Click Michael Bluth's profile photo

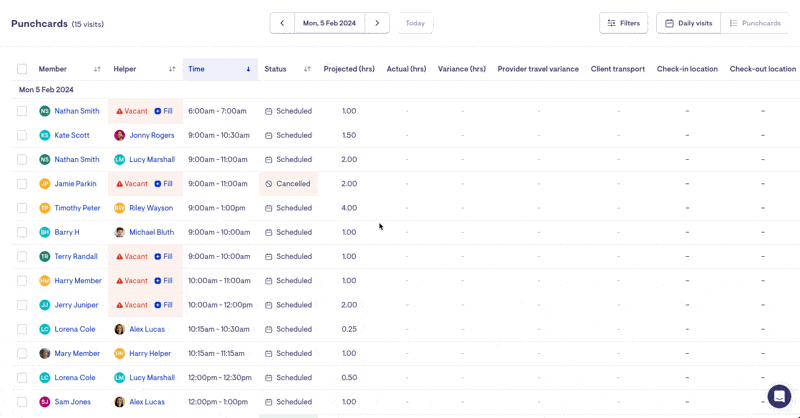120,232
